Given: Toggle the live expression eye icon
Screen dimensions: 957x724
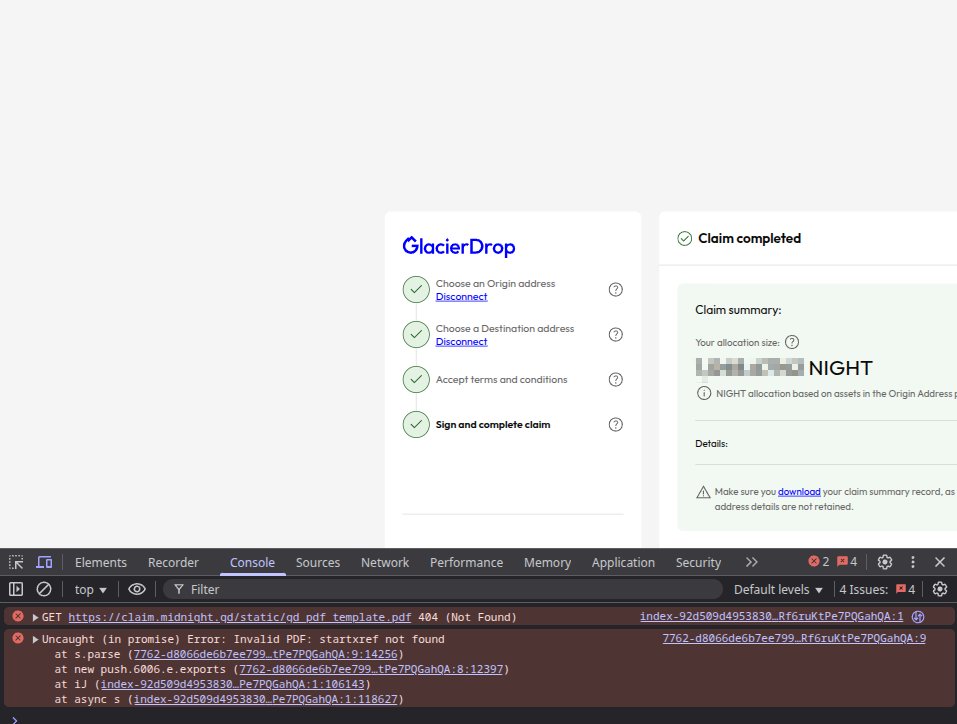Looking at the screenshot, I should 137,589.
